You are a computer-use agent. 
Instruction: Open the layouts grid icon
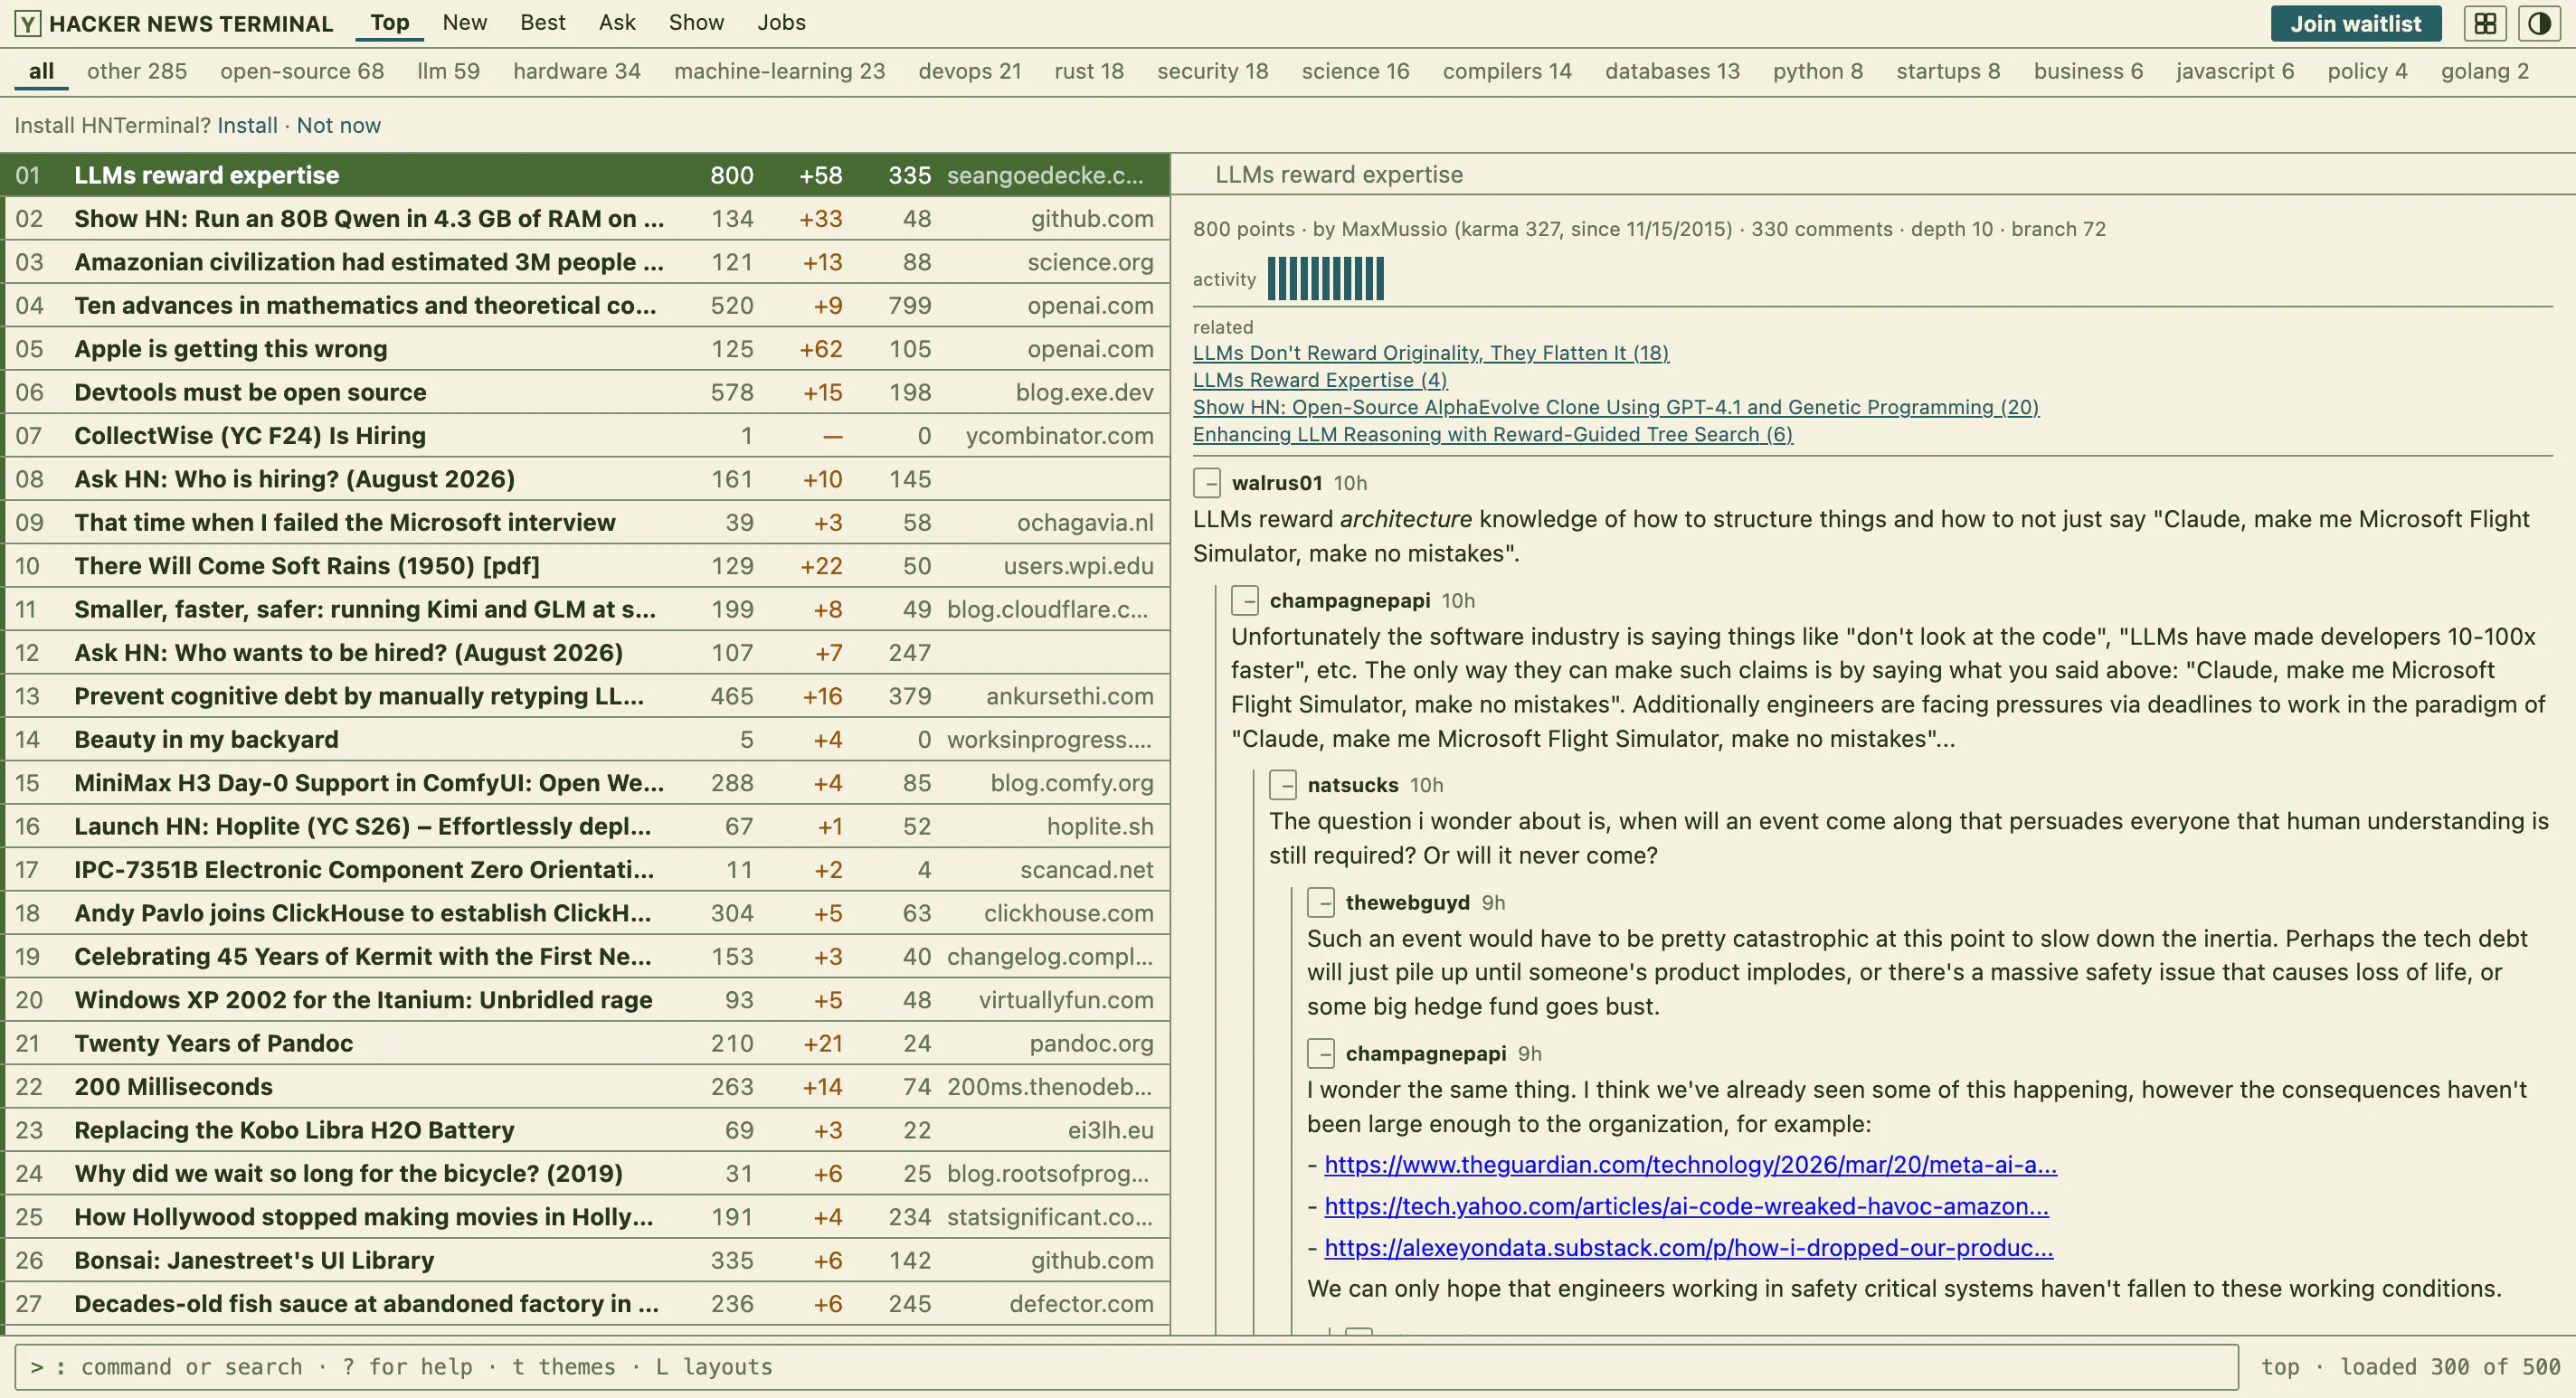coord(2485,23)
